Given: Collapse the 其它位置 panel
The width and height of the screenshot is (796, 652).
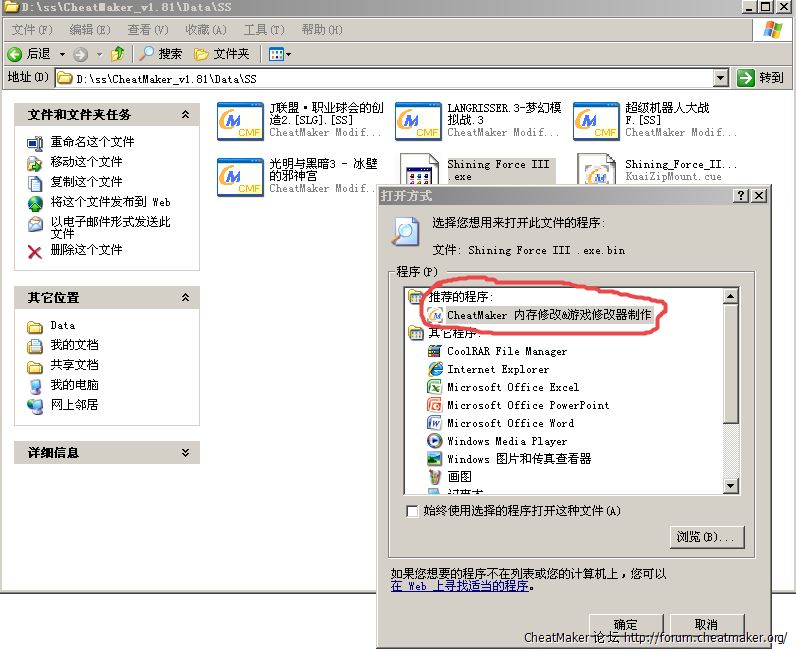Looking at the screenshot, I should point(185,298).
